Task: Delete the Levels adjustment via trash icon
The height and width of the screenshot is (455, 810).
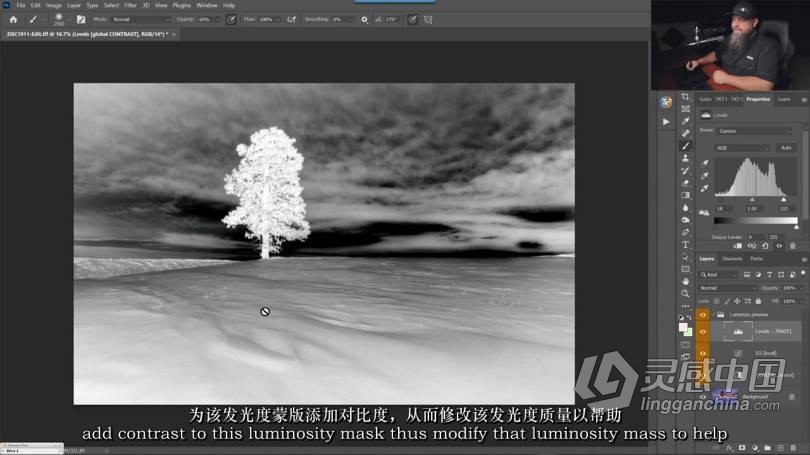Action: pyautogui.click(x=794, y=246)
